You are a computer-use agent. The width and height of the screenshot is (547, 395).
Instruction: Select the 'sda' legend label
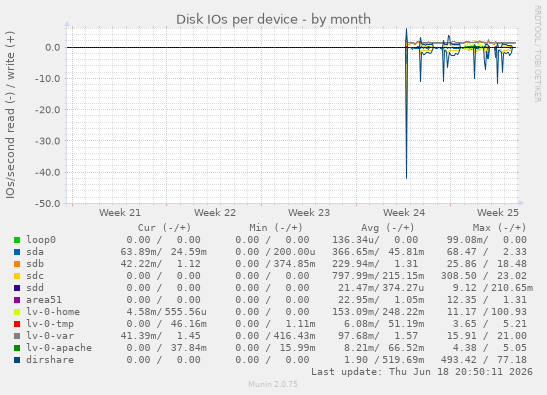(x=35, y=252)
